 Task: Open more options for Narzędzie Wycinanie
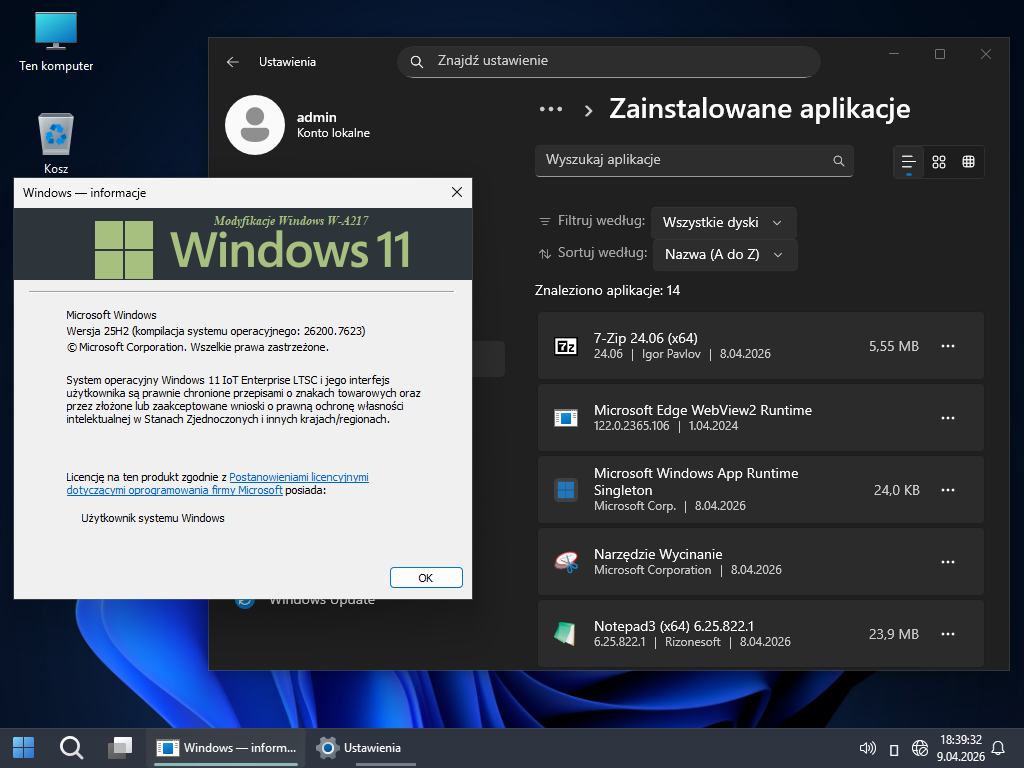(948, 562)
